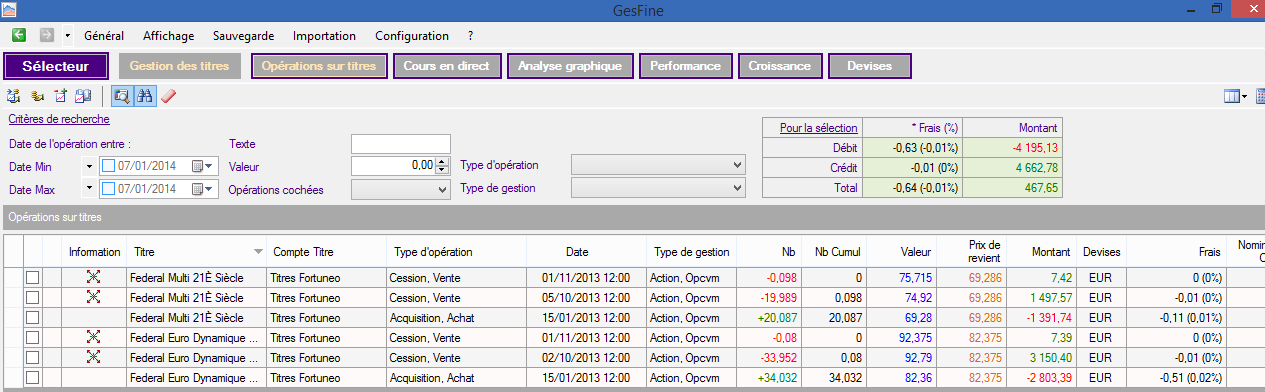Open the Configuration menu
This screenshot has width=1265, height=392.
click(411, 35)
